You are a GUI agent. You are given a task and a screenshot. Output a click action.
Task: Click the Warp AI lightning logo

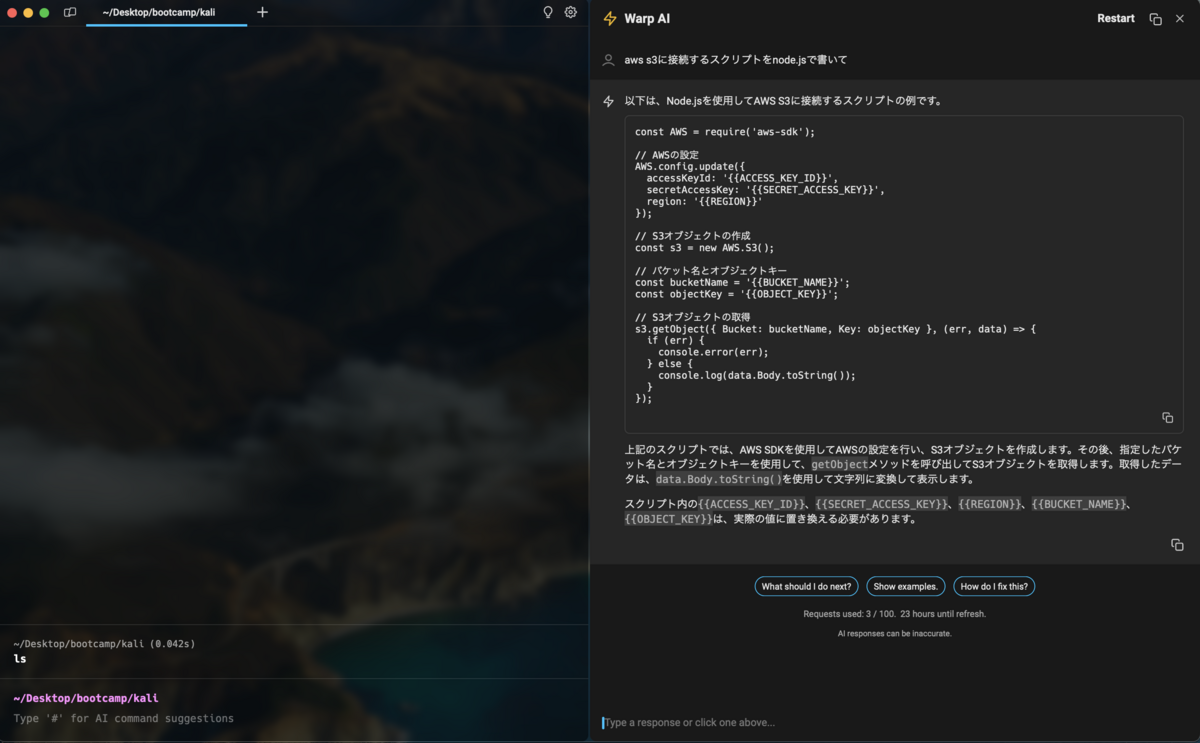pyautogui.click(x=610, y=18)
